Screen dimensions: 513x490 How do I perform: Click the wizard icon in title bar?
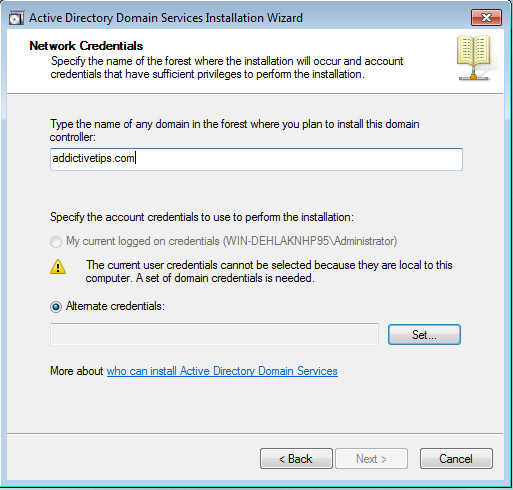coord(16,18)
